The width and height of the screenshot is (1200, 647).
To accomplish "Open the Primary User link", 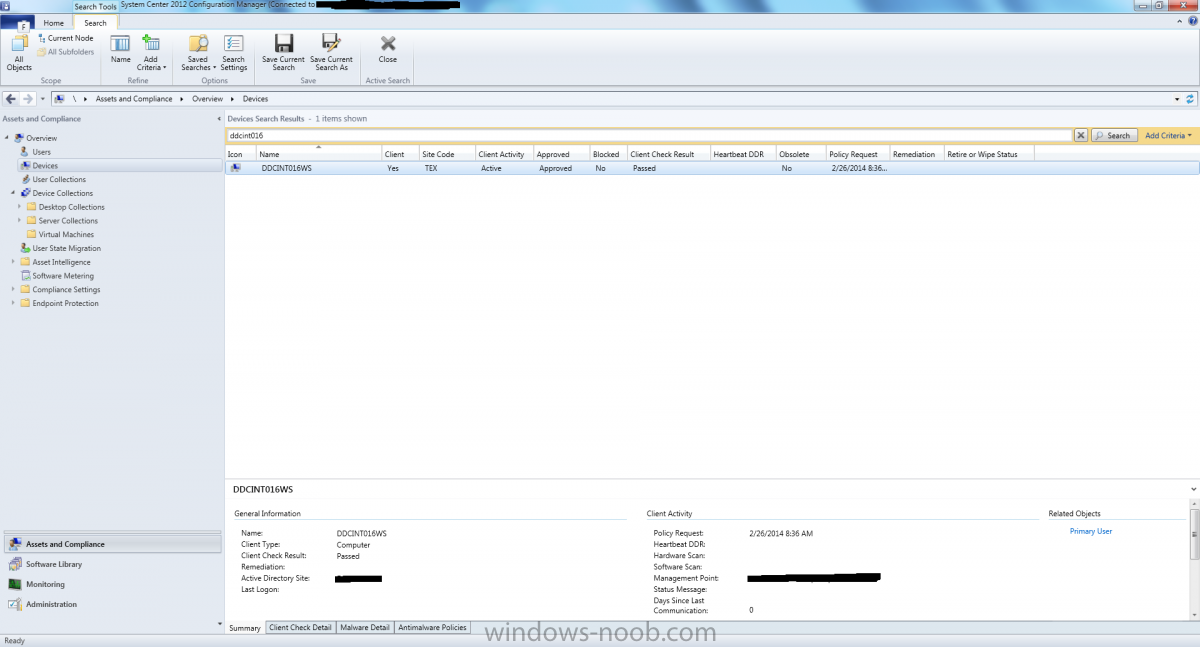I will pyautogui.click(x=1090, y=531).
